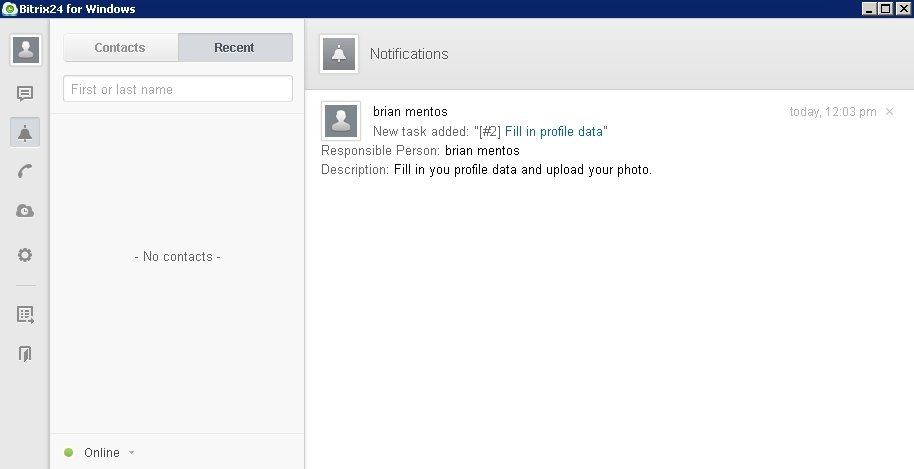
Task: Click the Notifications header title
Action: click(x=409, y=54)
